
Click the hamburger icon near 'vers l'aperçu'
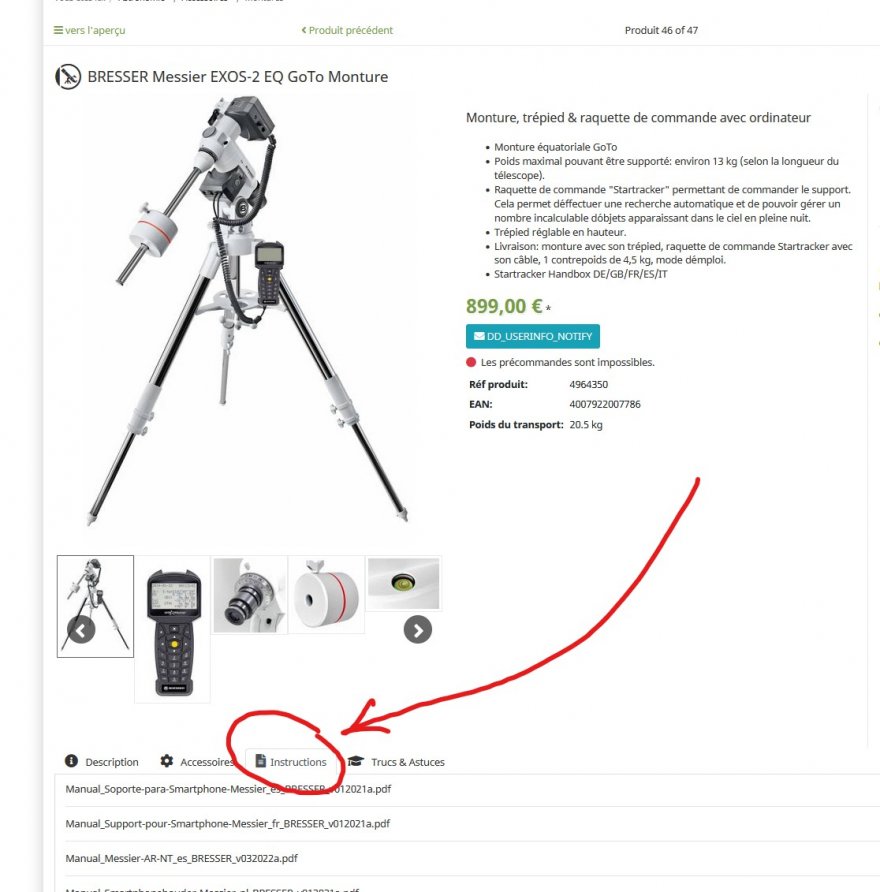coord(58,30)
